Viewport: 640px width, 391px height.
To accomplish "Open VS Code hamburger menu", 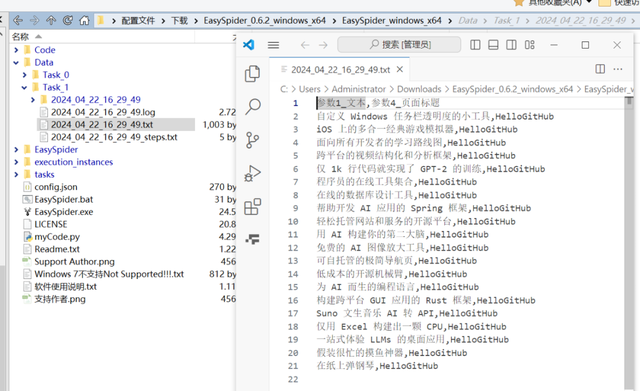I will 273,45.
